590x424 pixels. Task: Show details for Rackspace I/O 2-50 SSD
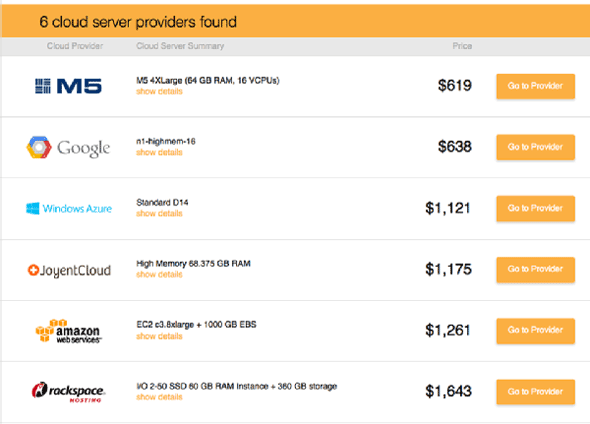(159, 397)
